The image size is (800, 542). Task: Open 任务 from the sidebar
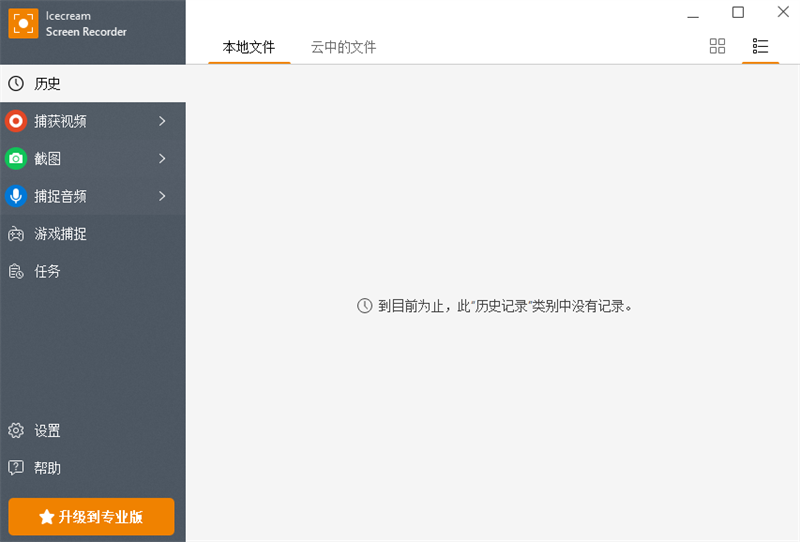[x=48, y=271]
